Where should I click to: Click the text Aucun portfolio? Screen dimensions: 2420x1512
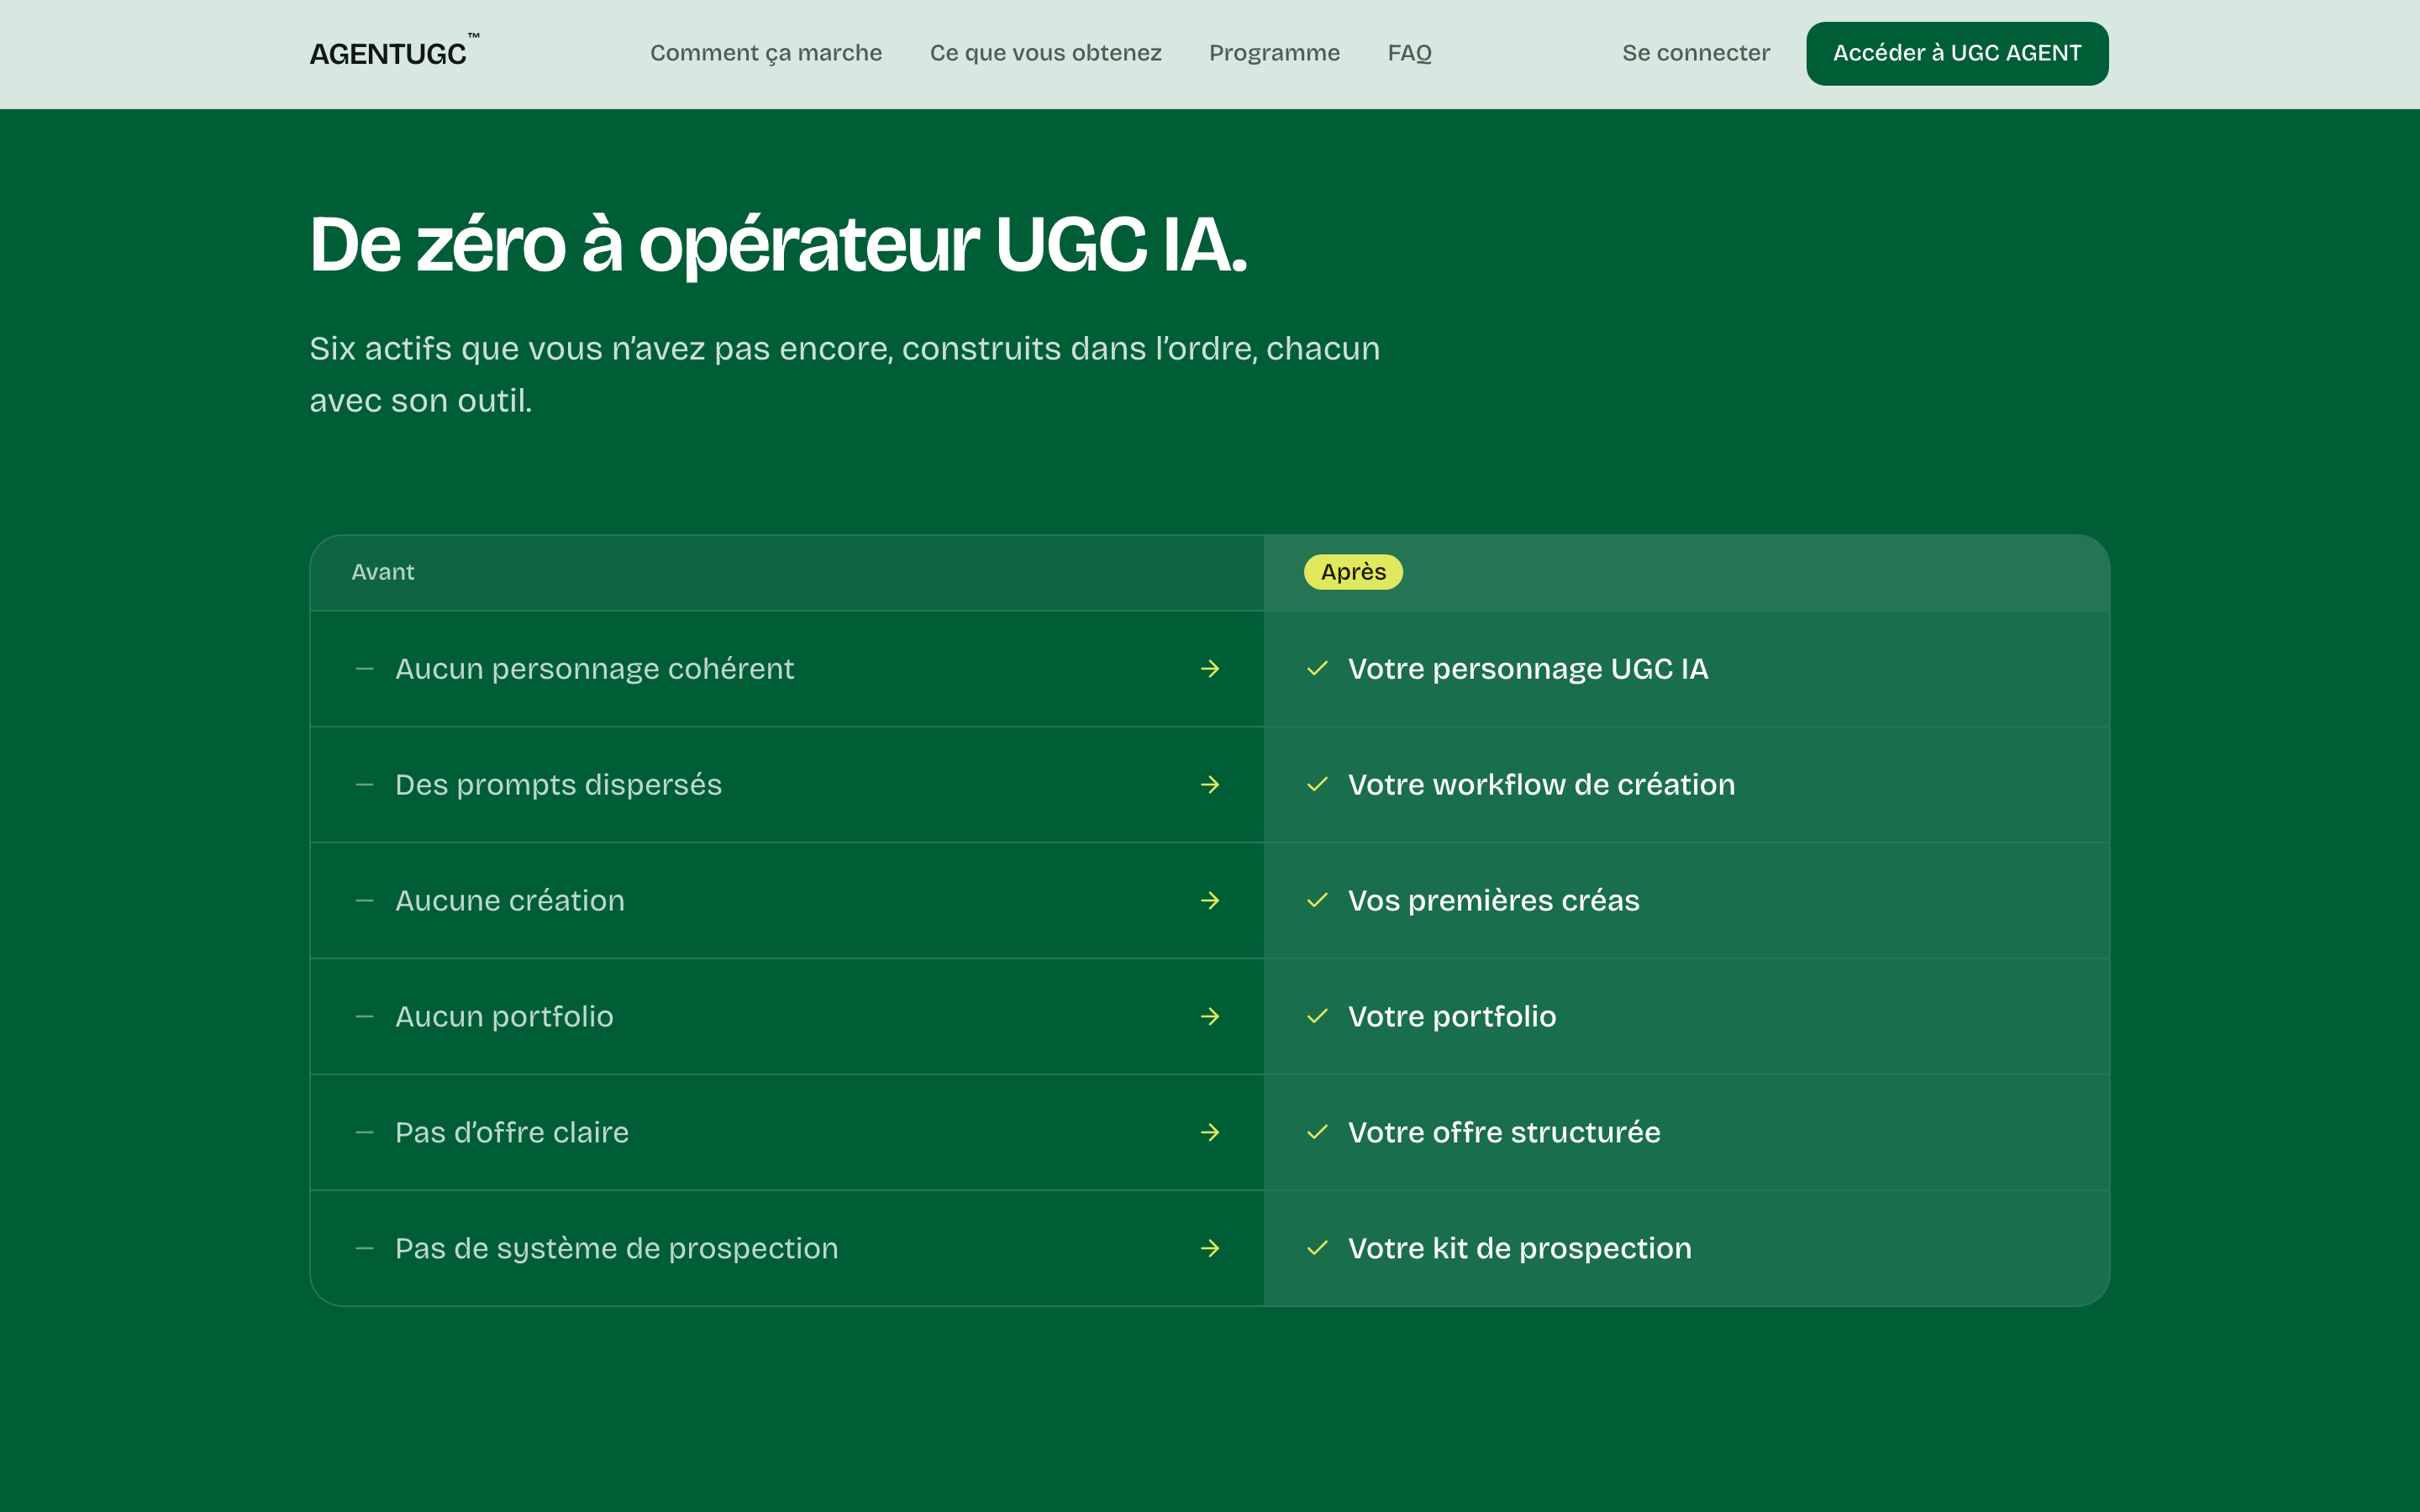pos(504,1017)
